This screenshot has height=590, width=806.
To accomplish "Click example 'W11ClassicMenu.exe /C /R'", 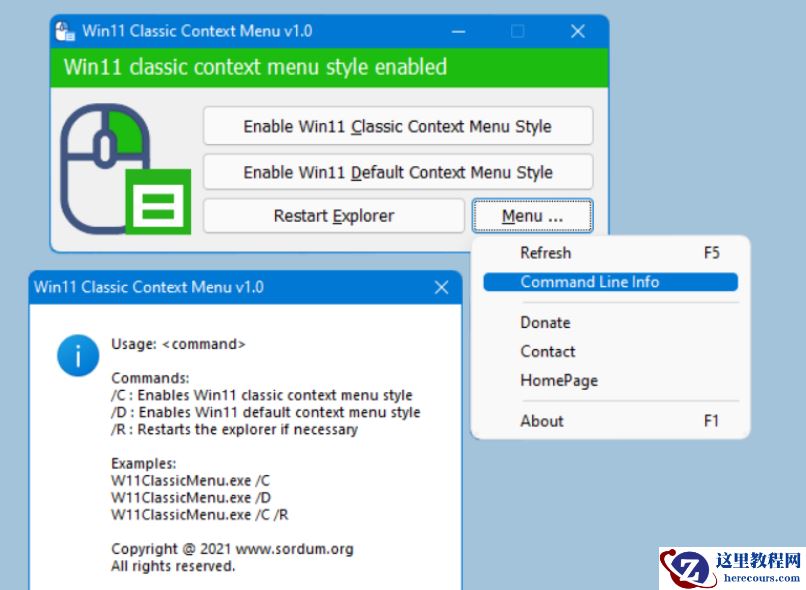I will [200, 514].
